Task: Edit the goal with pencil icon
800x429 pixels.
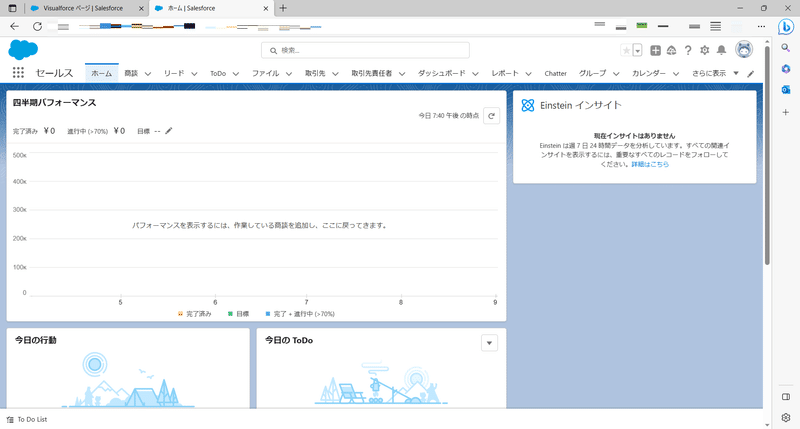Action: tap(169, 131)
